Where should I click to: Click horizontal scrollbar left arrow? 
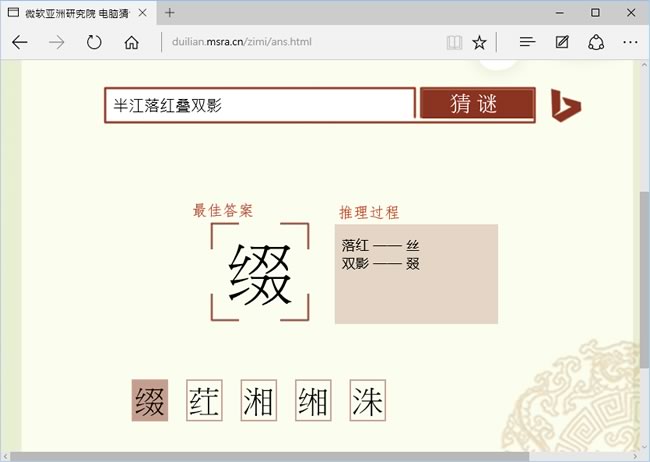point(5,457)
